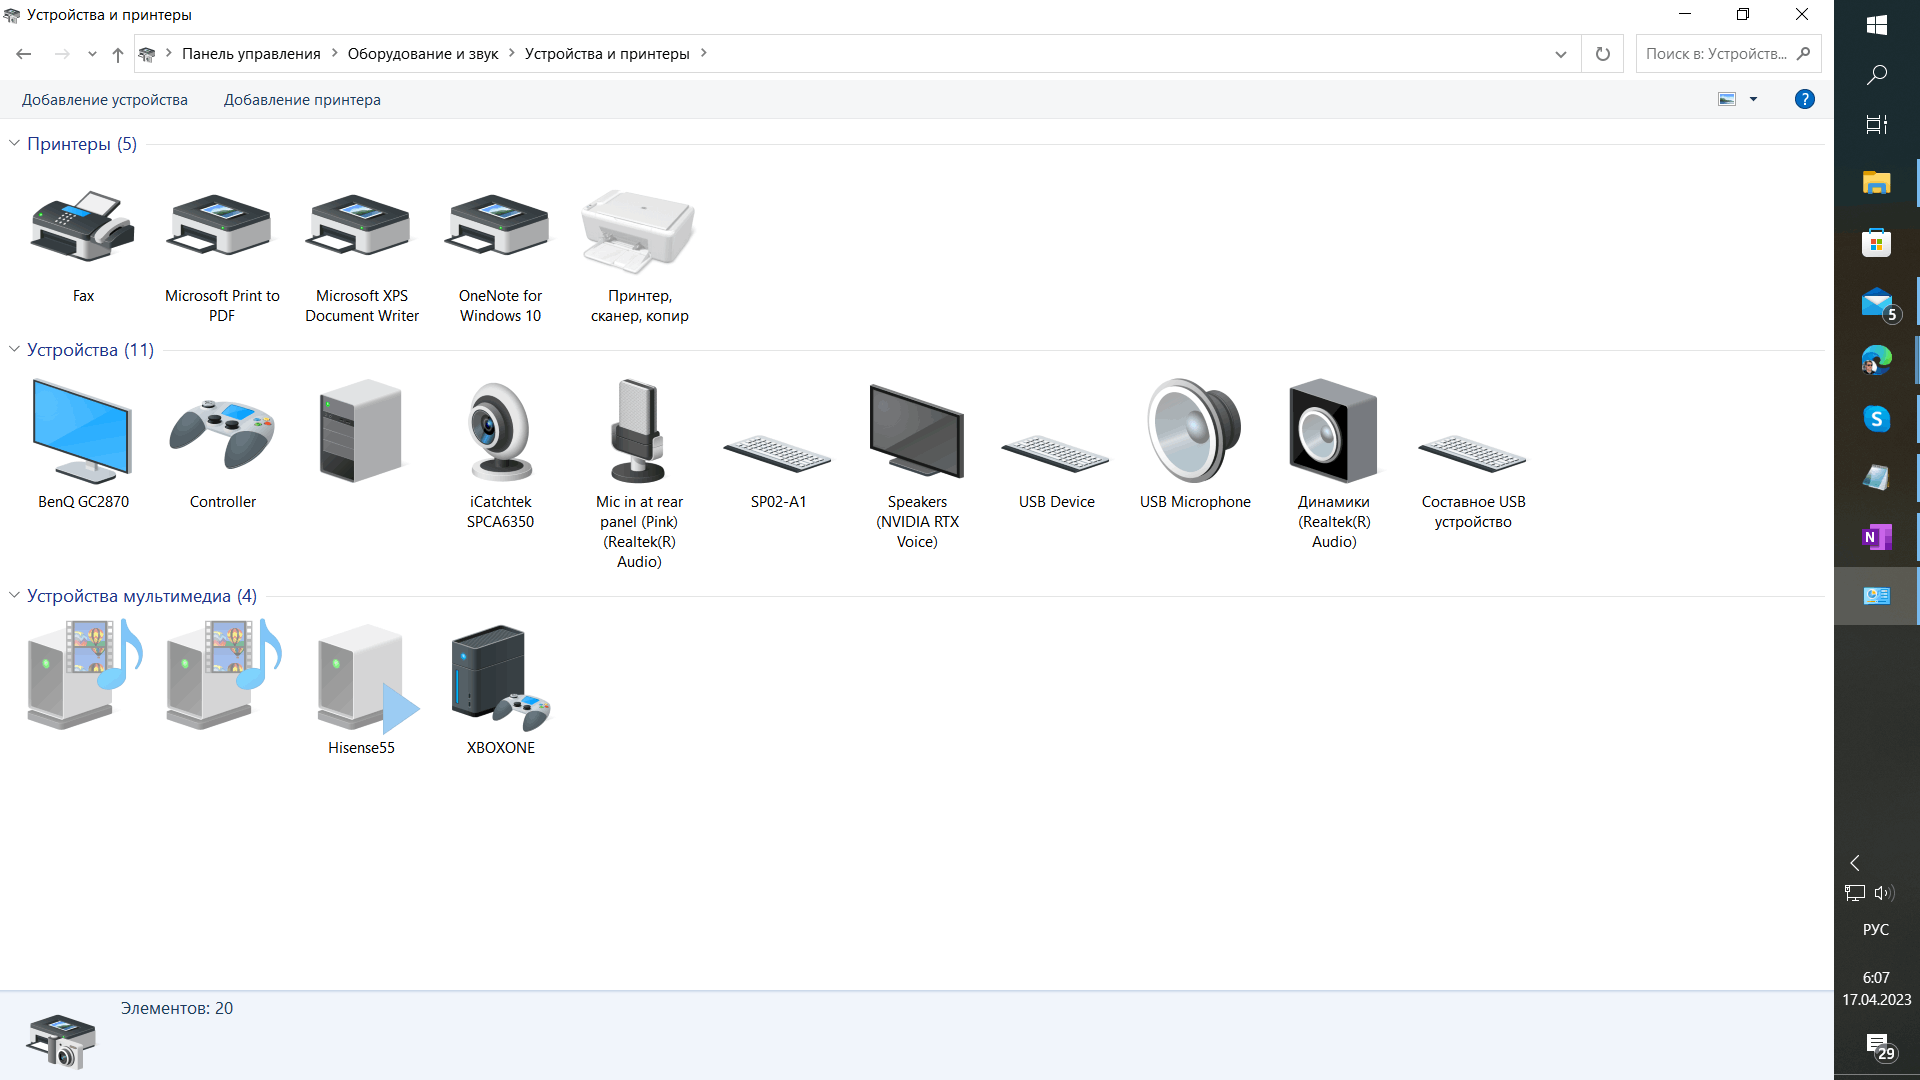Change view using the view icon button
The image size is (1920, 1080).
1727,99
